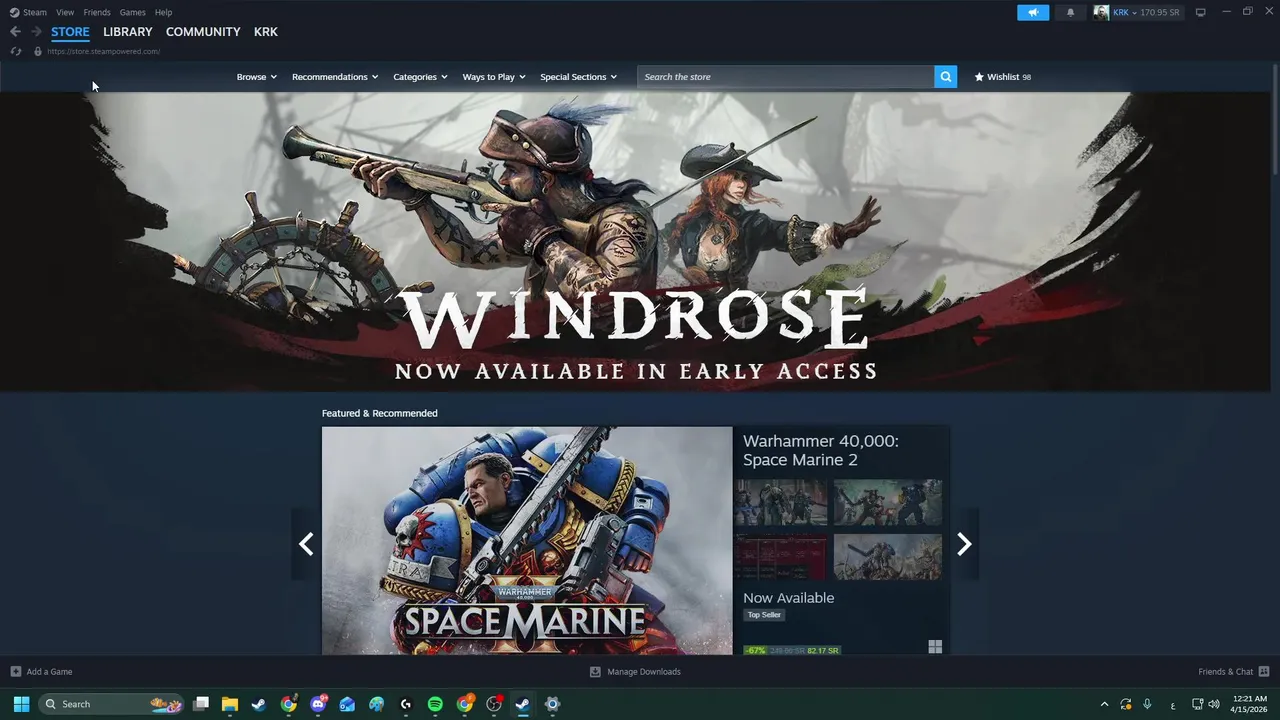Show hidden system tray icons chevron

tap(1104, 704)
